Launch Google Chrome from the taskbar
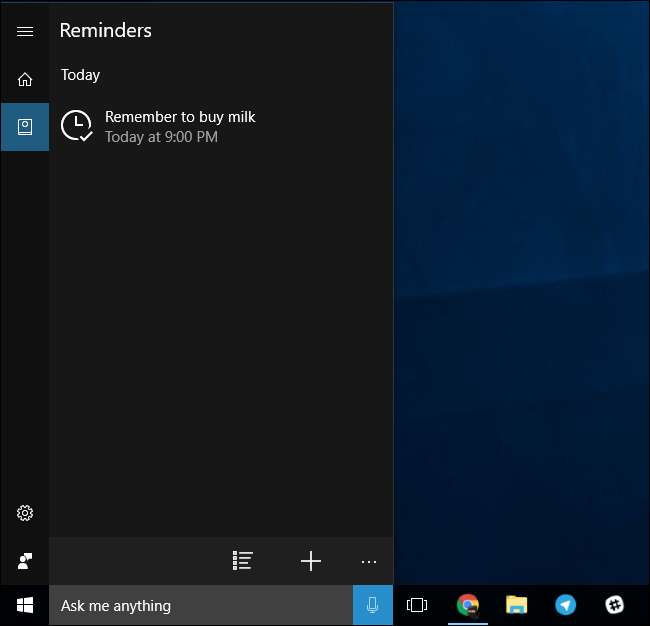The height and width of the screenshot is (626, 650). point(467,605)
